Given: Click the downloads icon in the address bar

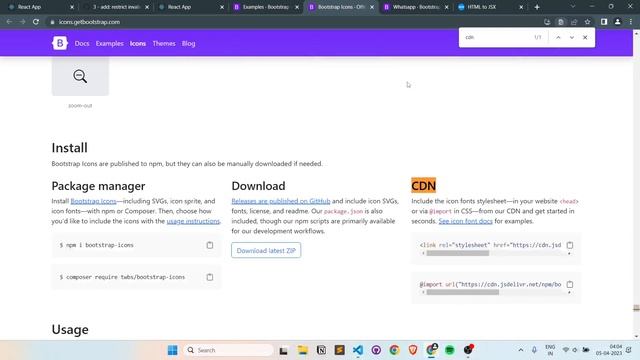Looking at the screenshot, I should [547, 22].
